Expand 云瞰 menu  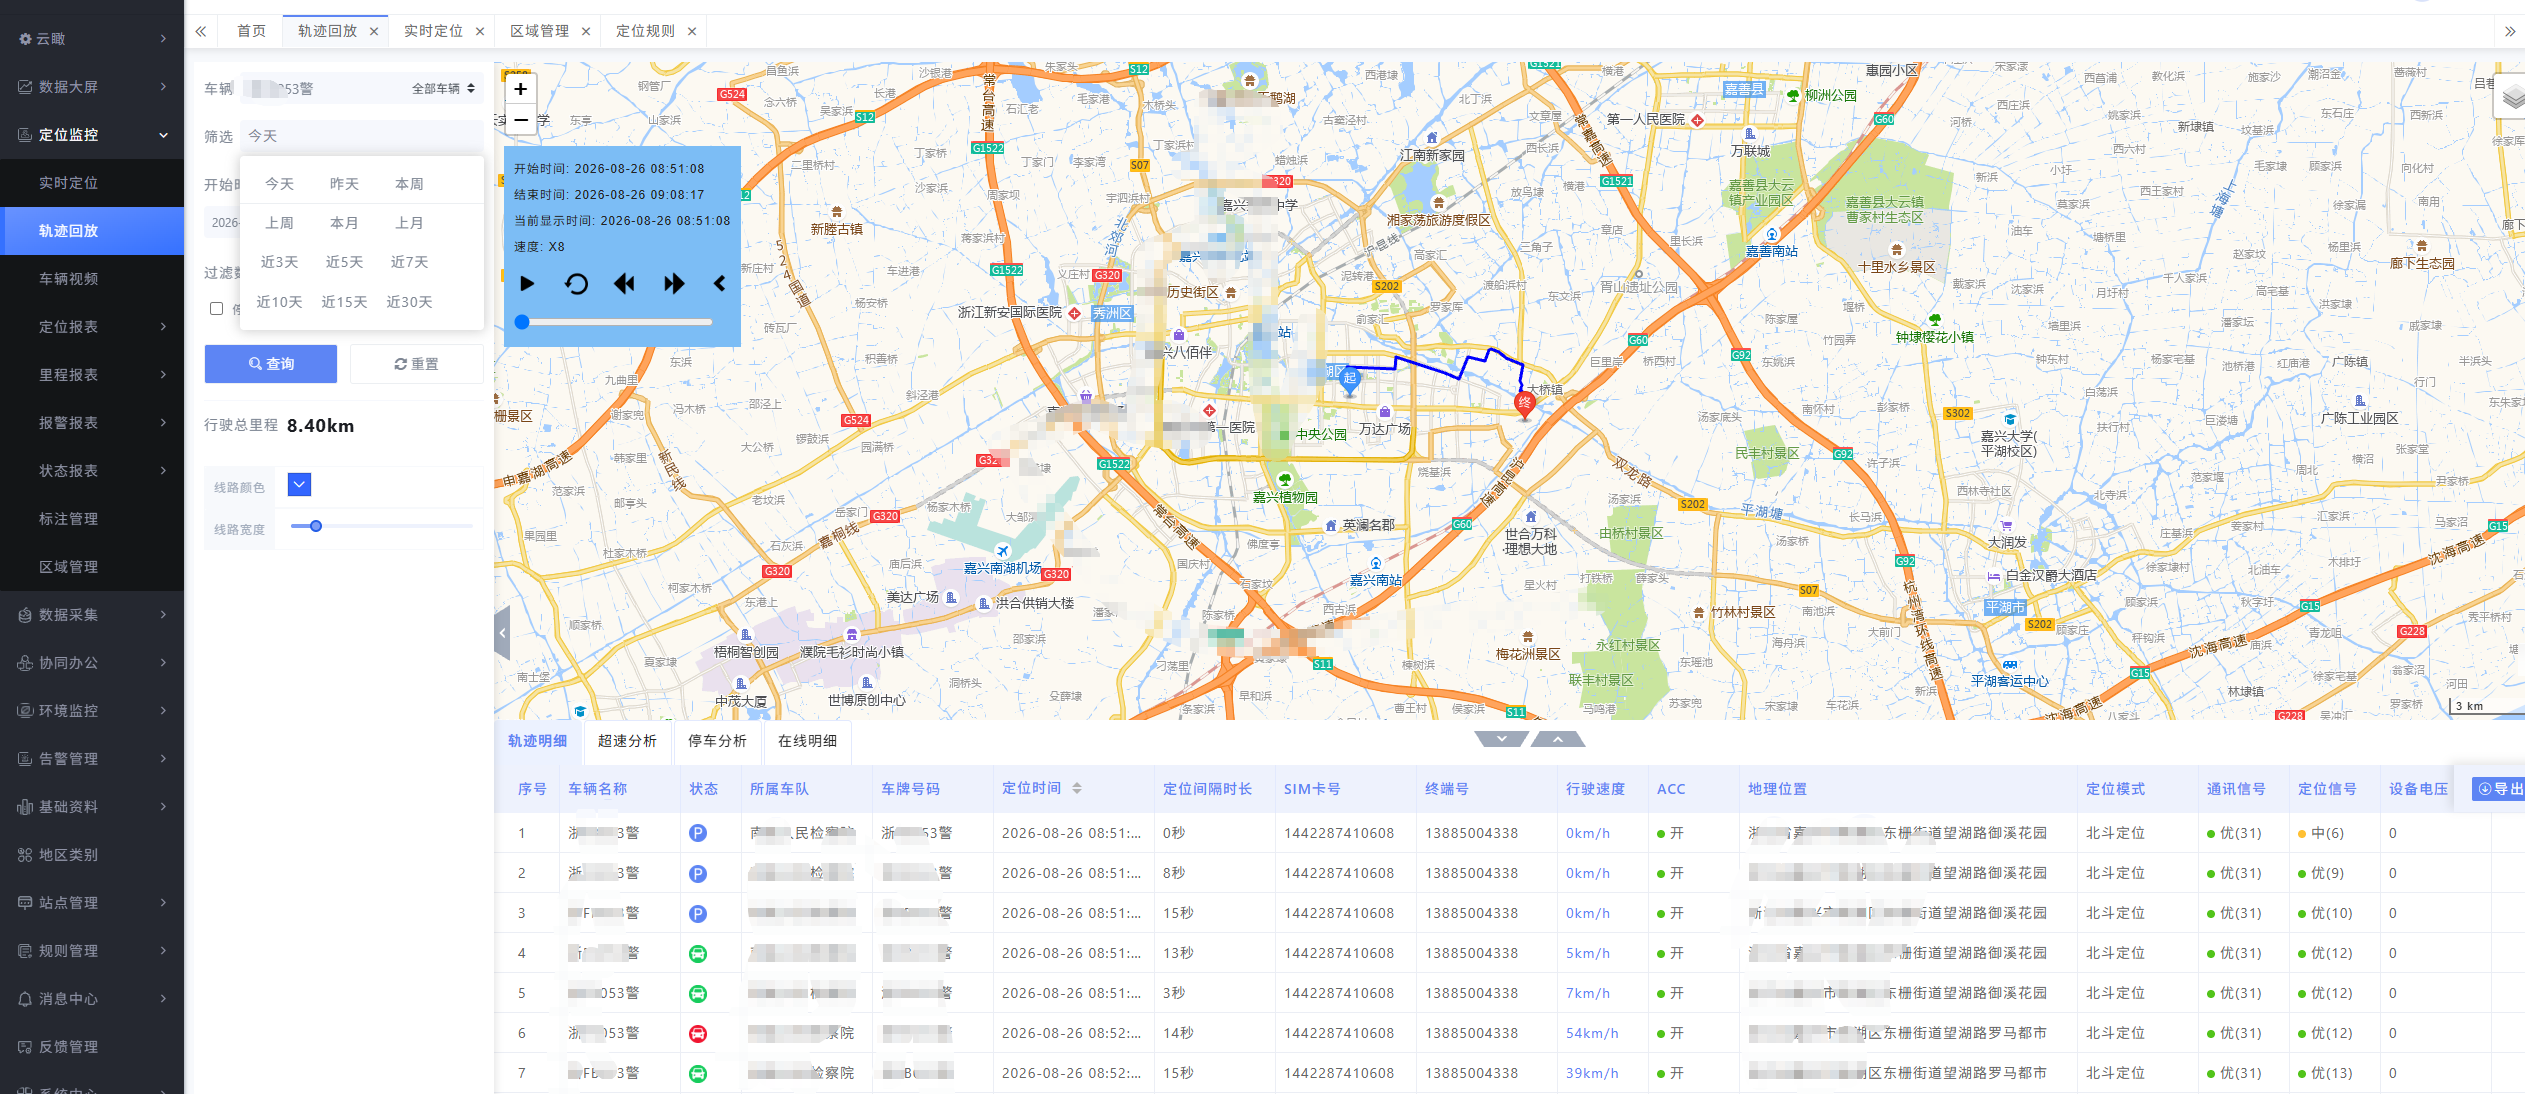(92, 39)
